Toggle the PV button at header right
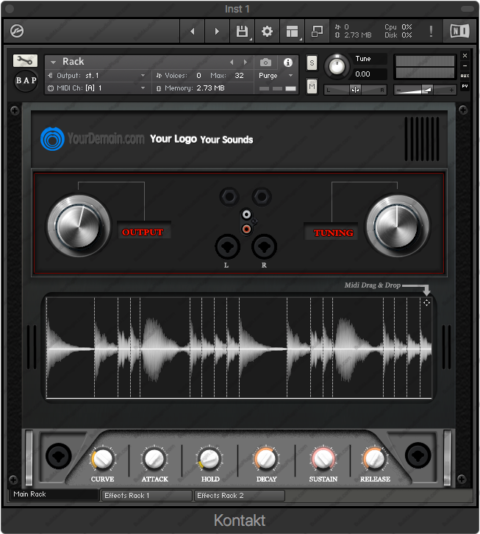The width and height of the screenshot is (480, 534). (465, 86)
